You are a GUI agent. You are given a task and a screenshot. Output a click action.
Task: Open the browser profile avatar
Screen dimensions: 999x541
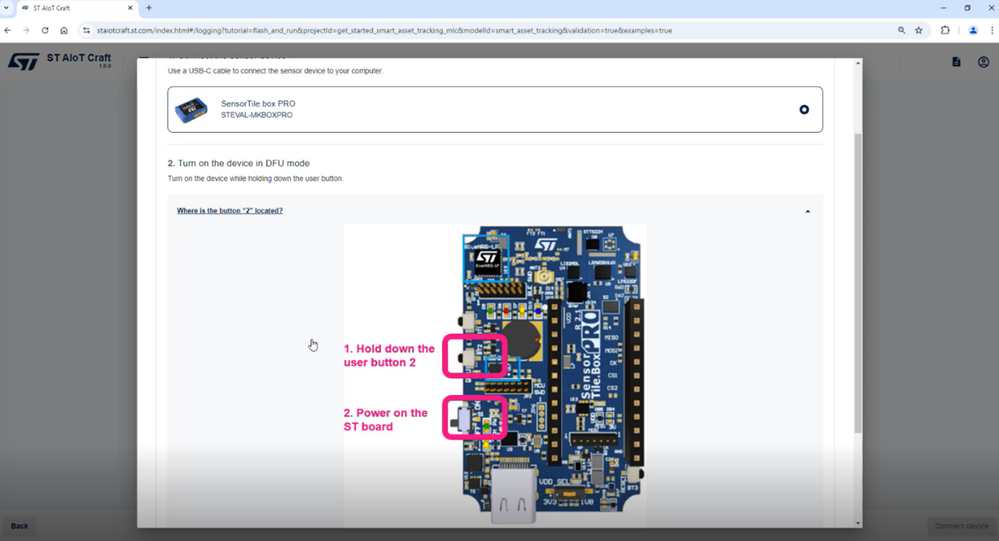pyautogui.click(x=973, y=30)
